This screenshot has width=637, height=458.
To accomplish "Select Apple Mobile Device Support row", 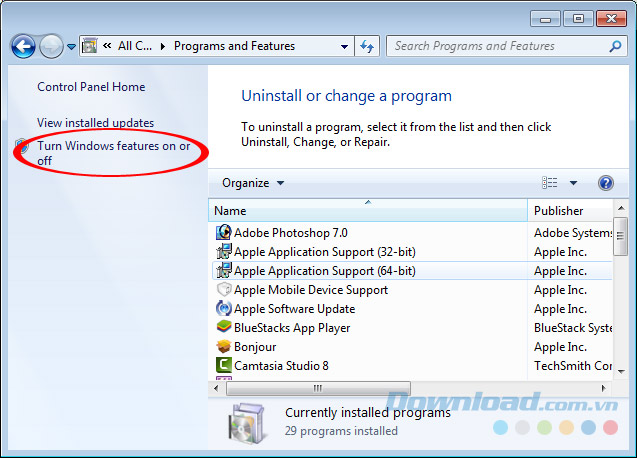I will point(412,290).
